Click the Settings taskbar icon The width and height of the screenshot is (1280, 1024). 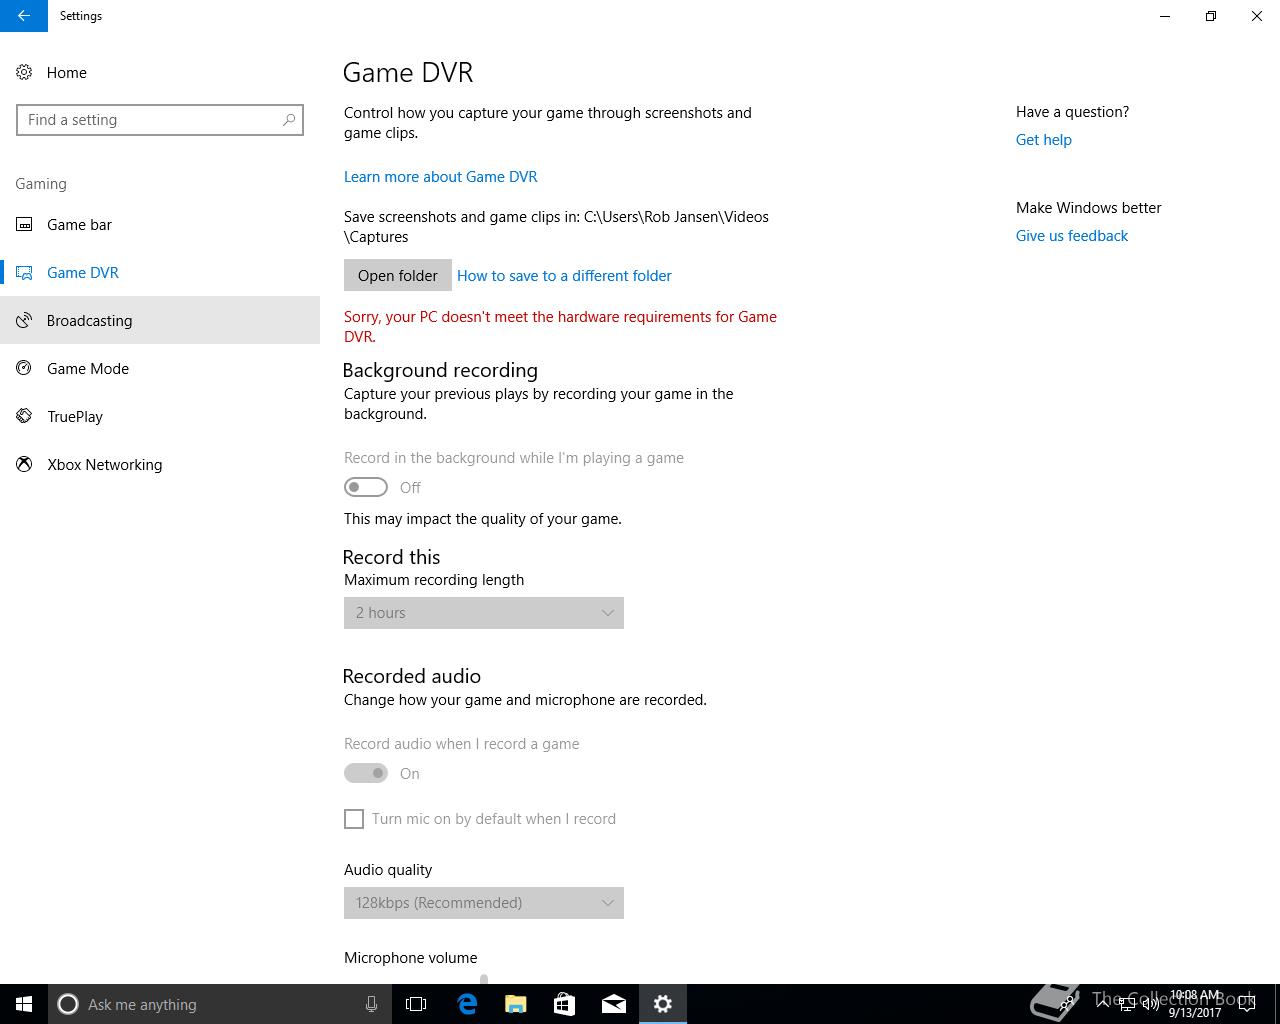click(x=663, y=1004)
